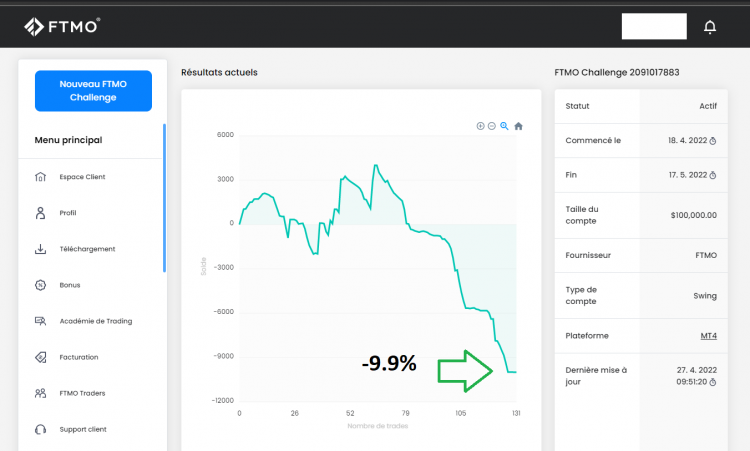Open the notifications bell

(710, 27)
